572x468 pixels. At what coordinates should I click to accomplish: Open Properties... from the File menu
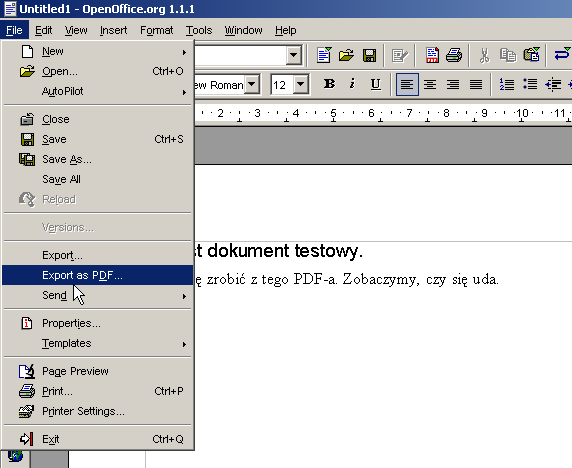(97, 323)
